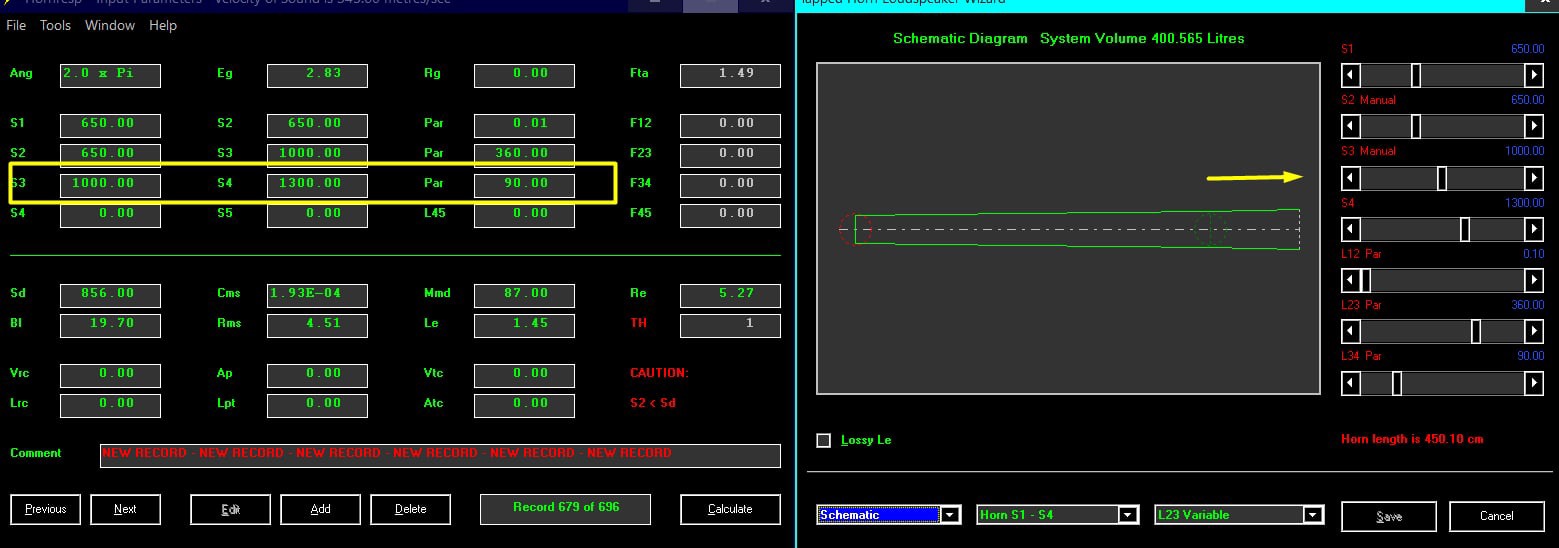Click the S1 field showing 650.00
1559x548 pixels.
coord(110,126)
